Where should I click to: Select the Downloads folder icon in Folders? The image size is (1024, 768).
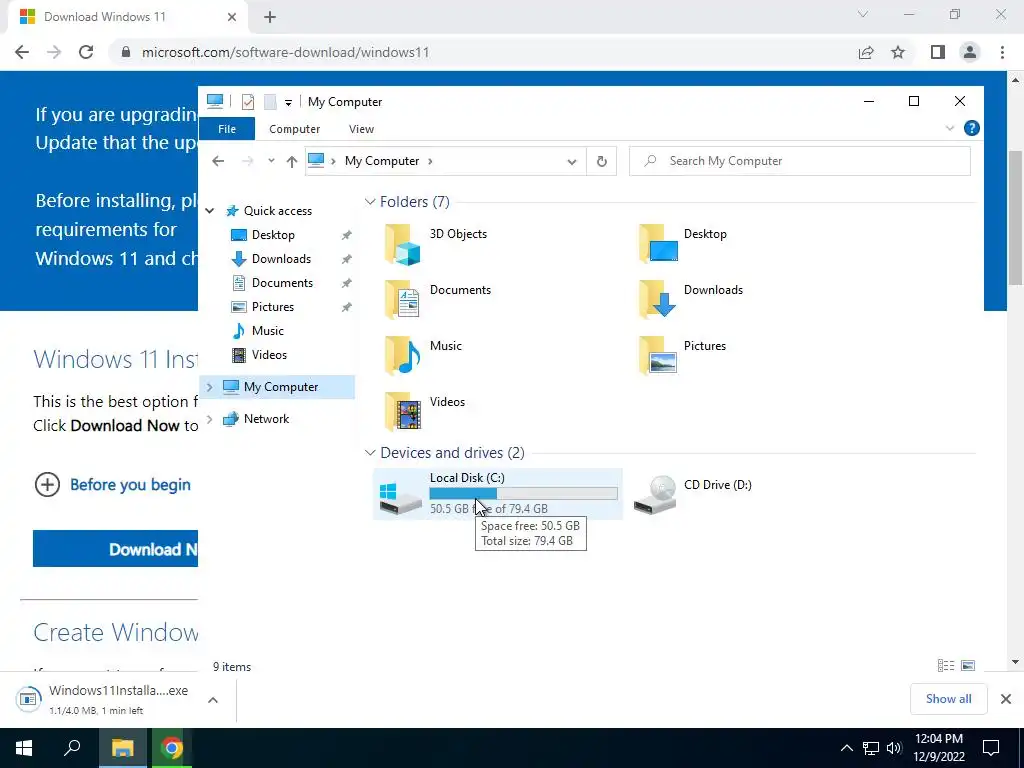point(658,298)
